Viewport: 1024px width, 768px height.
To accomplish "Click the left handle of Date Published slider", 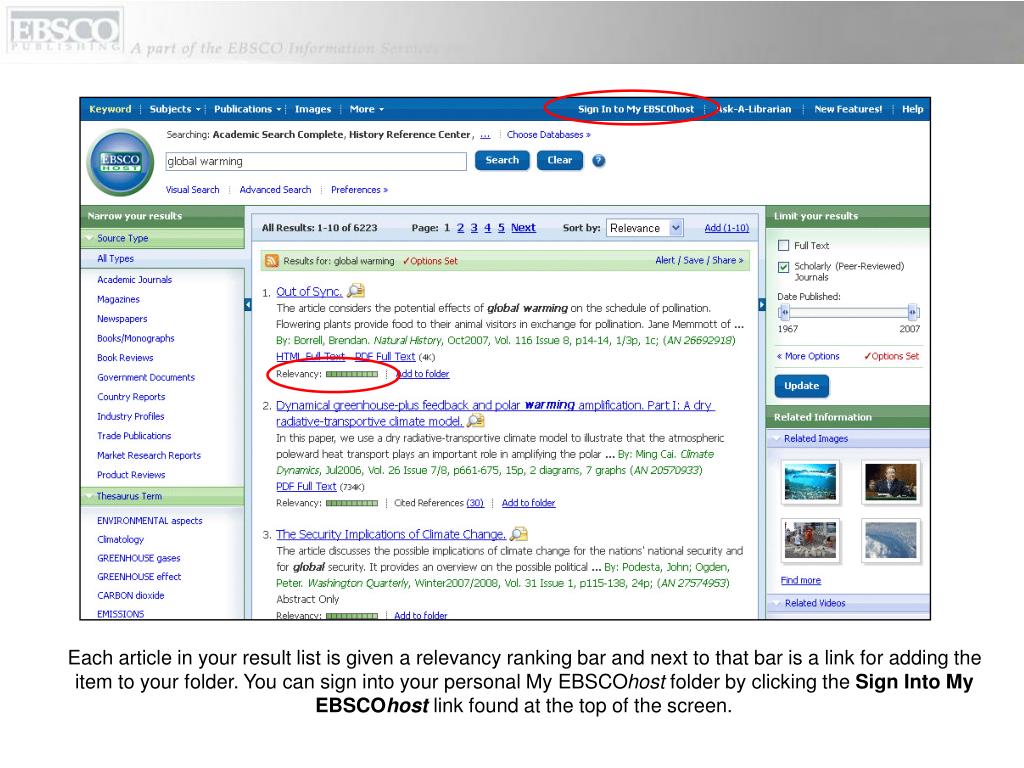I will pyautogui.click(x=784, y=312).
